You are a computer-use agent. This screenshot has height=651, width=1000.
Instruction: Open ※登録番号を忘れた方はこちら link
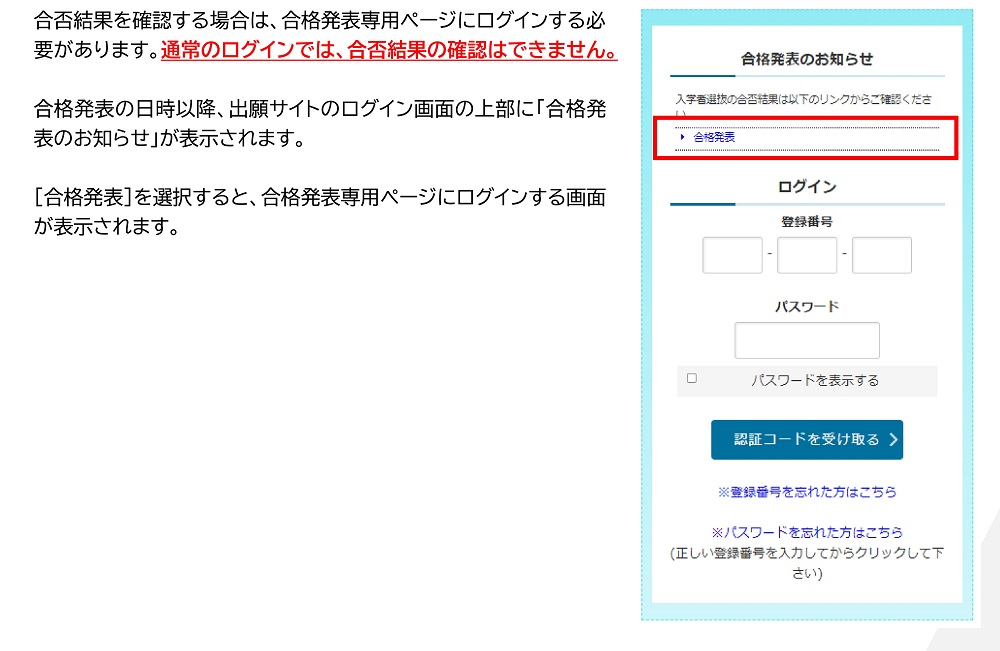(x=807, y=492)
